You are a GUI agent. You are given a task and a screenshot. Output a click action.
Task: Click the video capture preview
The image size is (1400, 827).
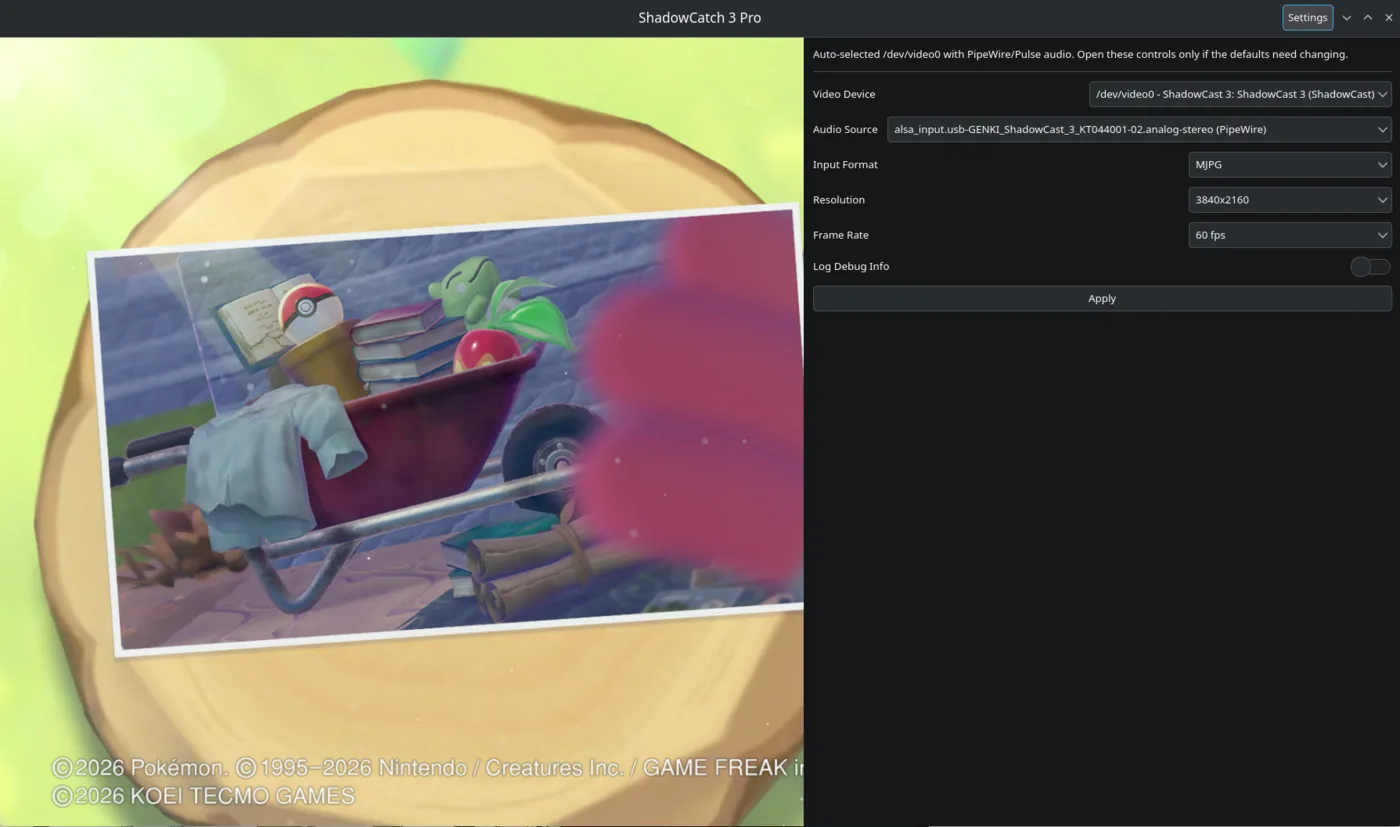click(x=402, y=431)
